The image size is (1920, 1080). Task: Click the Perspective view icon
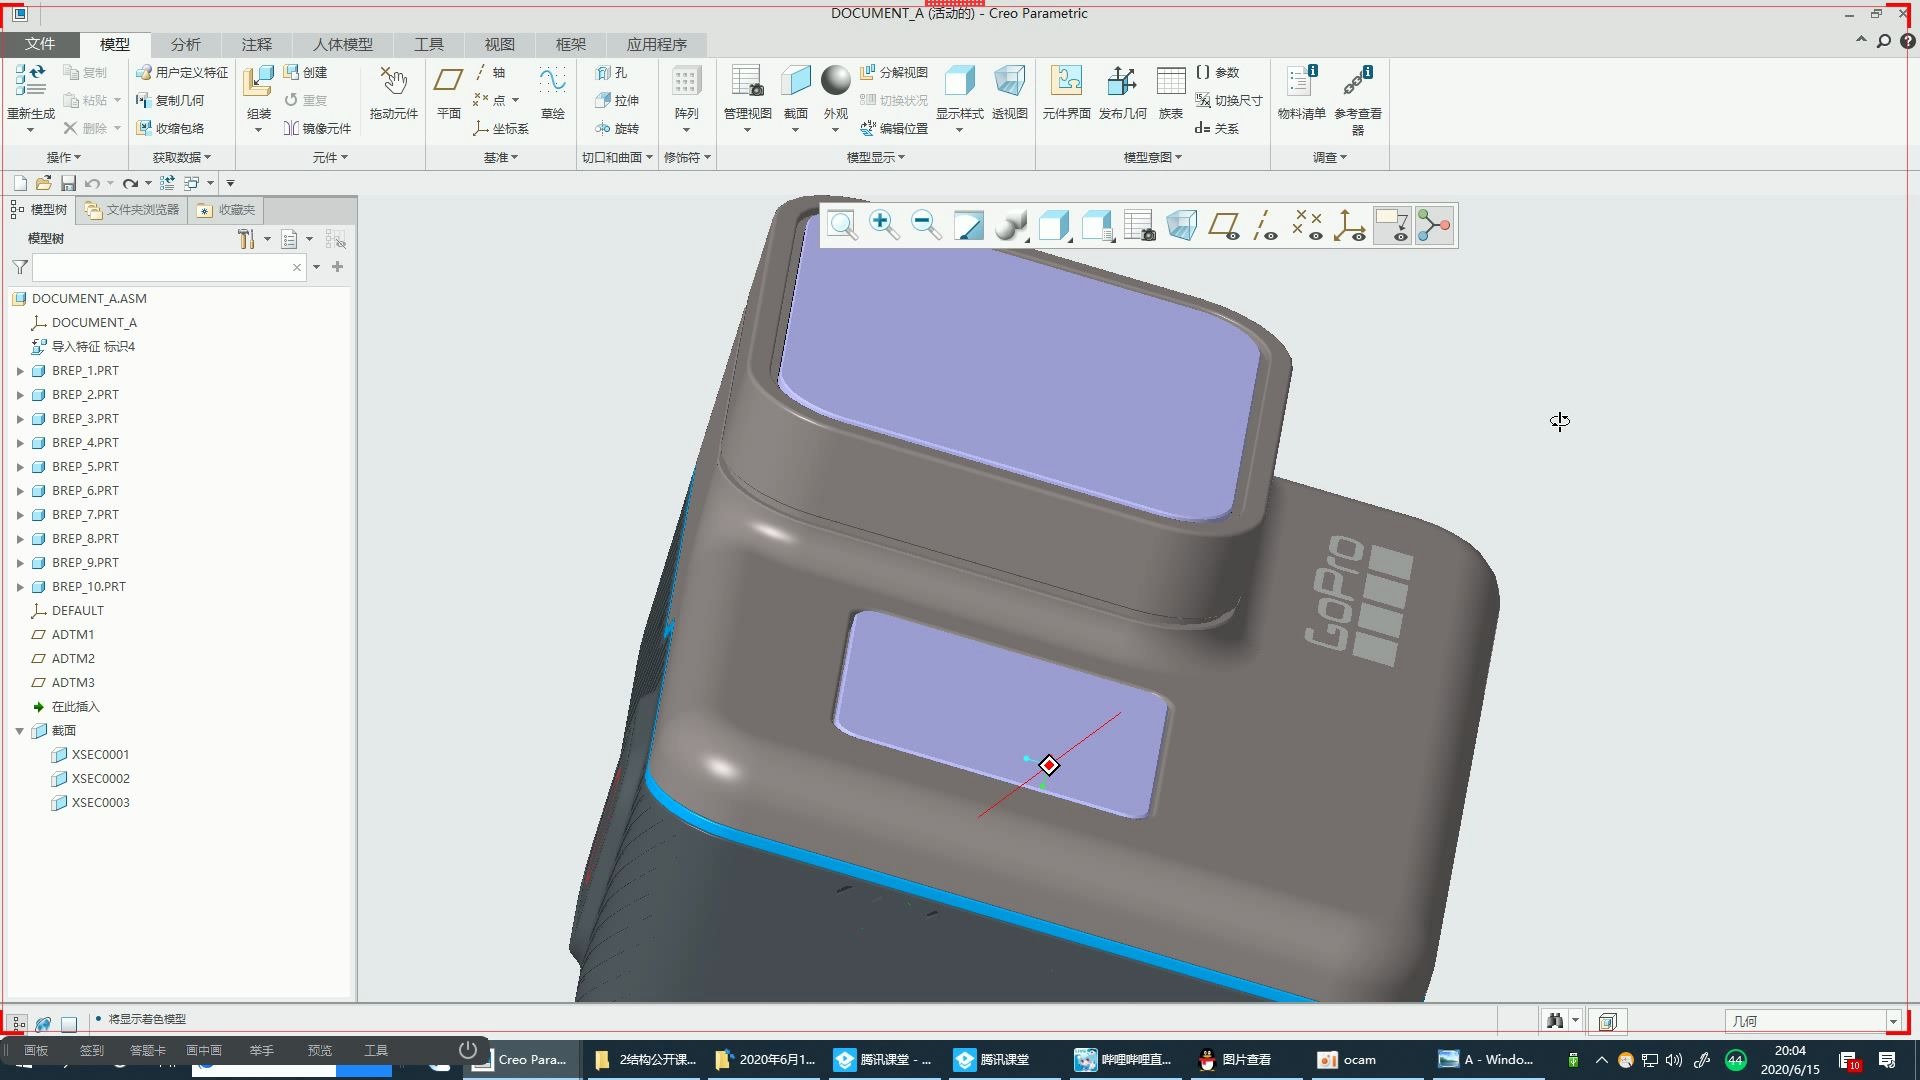coord(1181,225)
